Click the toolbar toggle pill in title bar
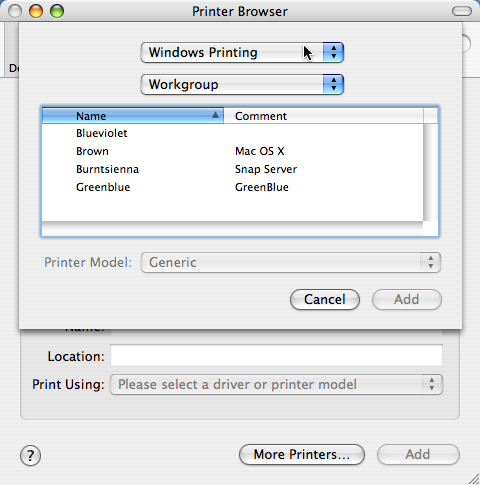The image size is (480, 485). pyautogui.click(x=462, y=11)
